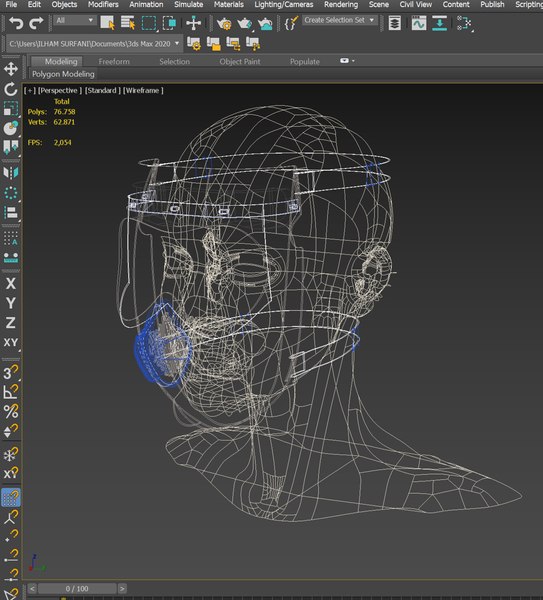Screen dimensions: 543x600
Task: Click the Redo arrow in the toolbar
Action: coord(36,23)
